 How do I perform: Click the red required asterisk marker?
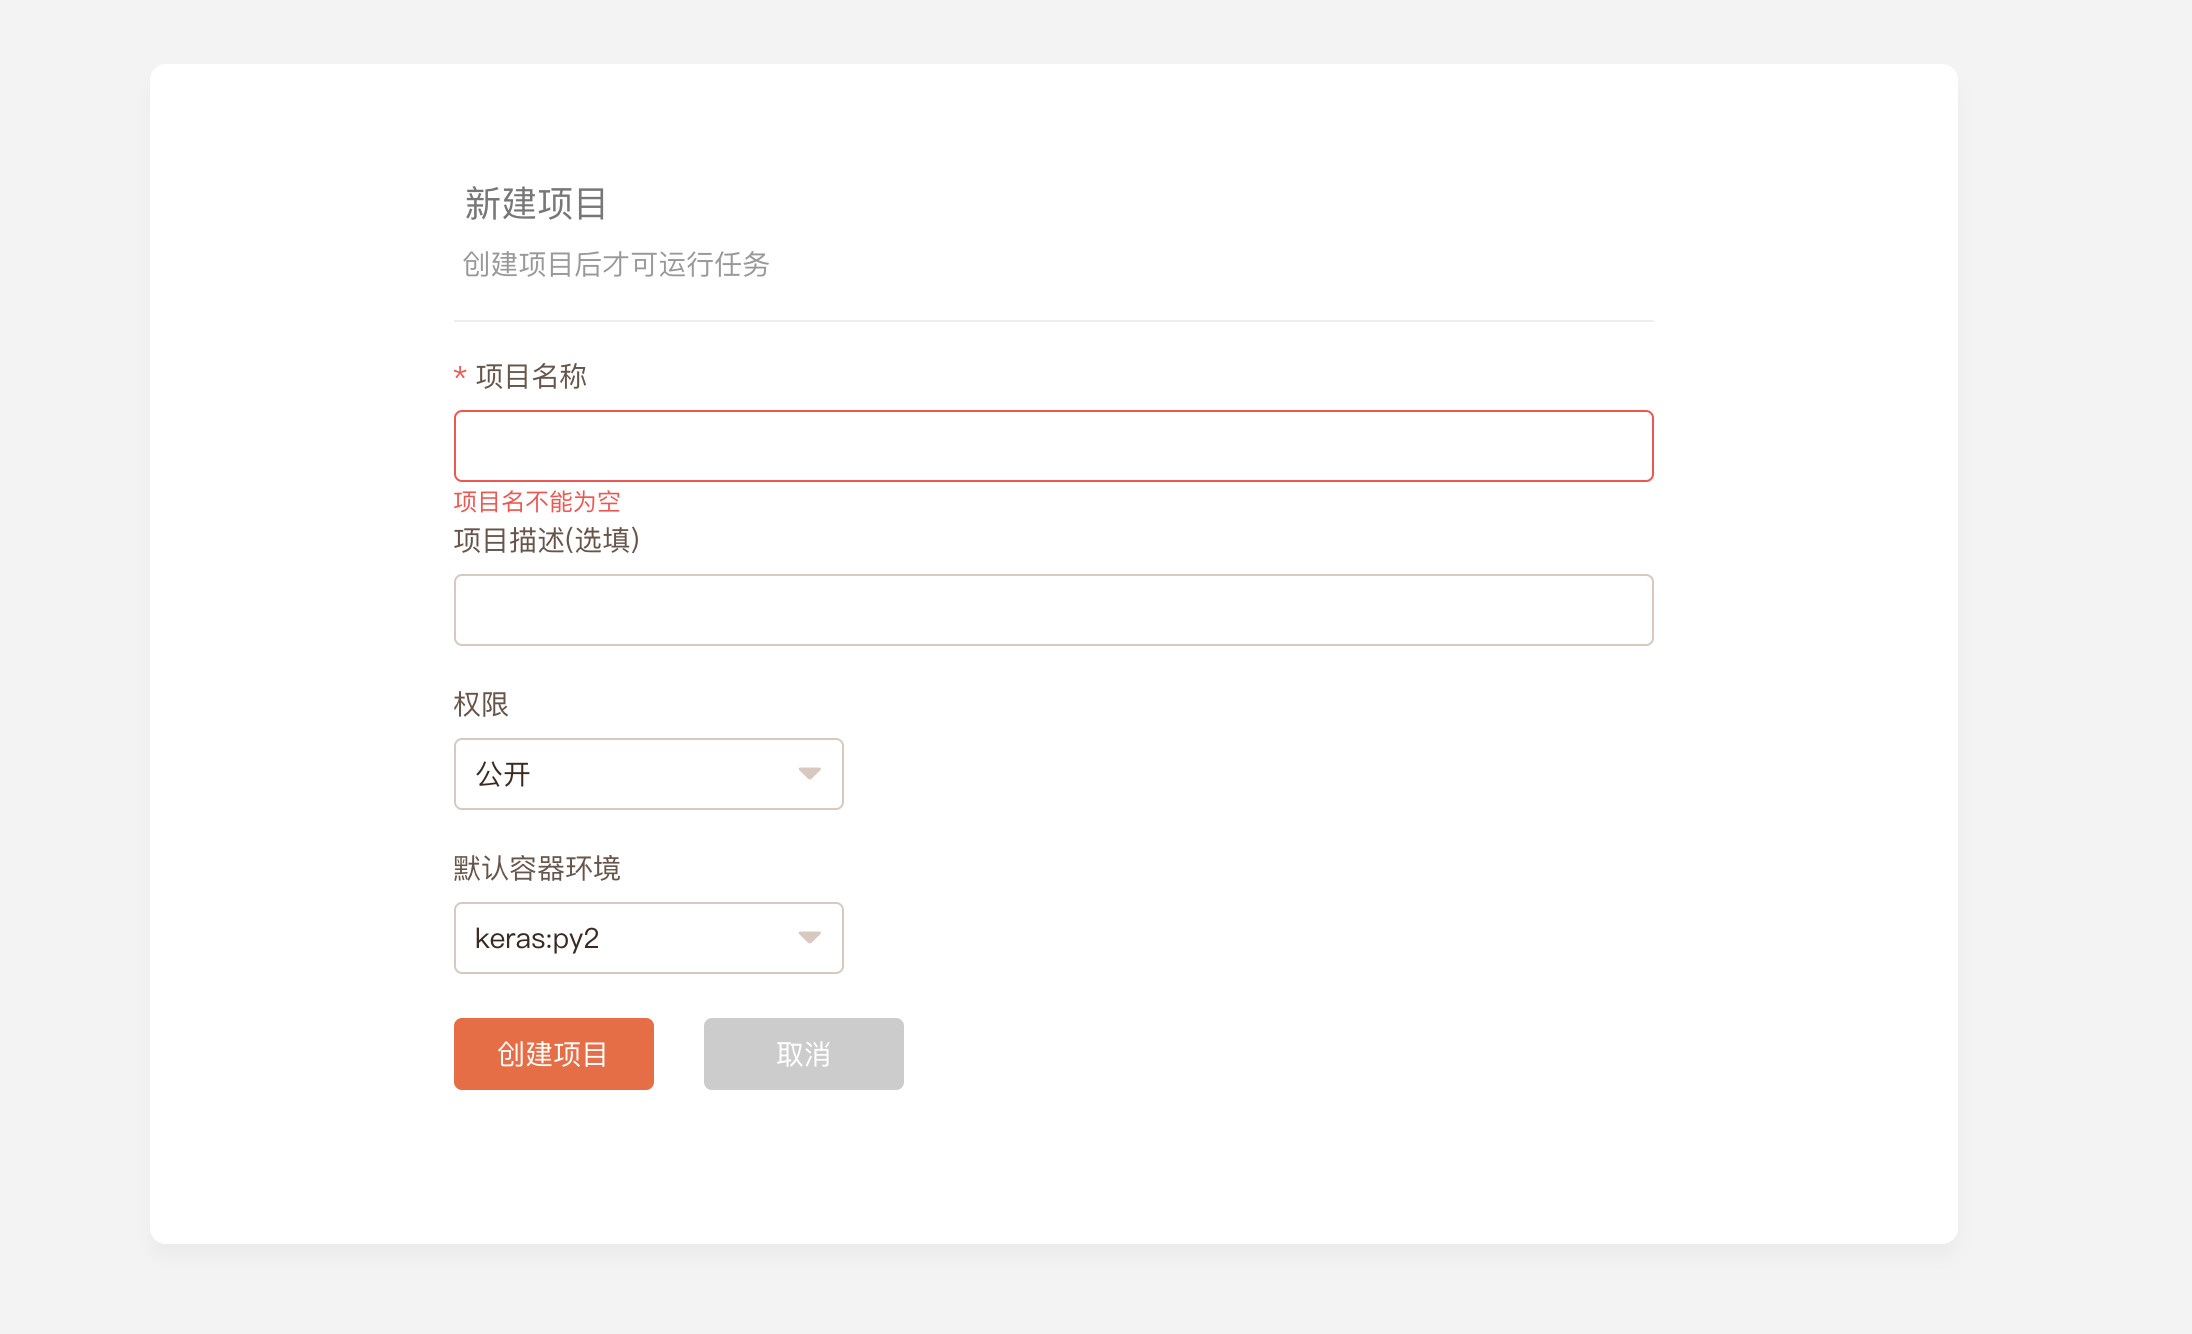pos(460,375)
